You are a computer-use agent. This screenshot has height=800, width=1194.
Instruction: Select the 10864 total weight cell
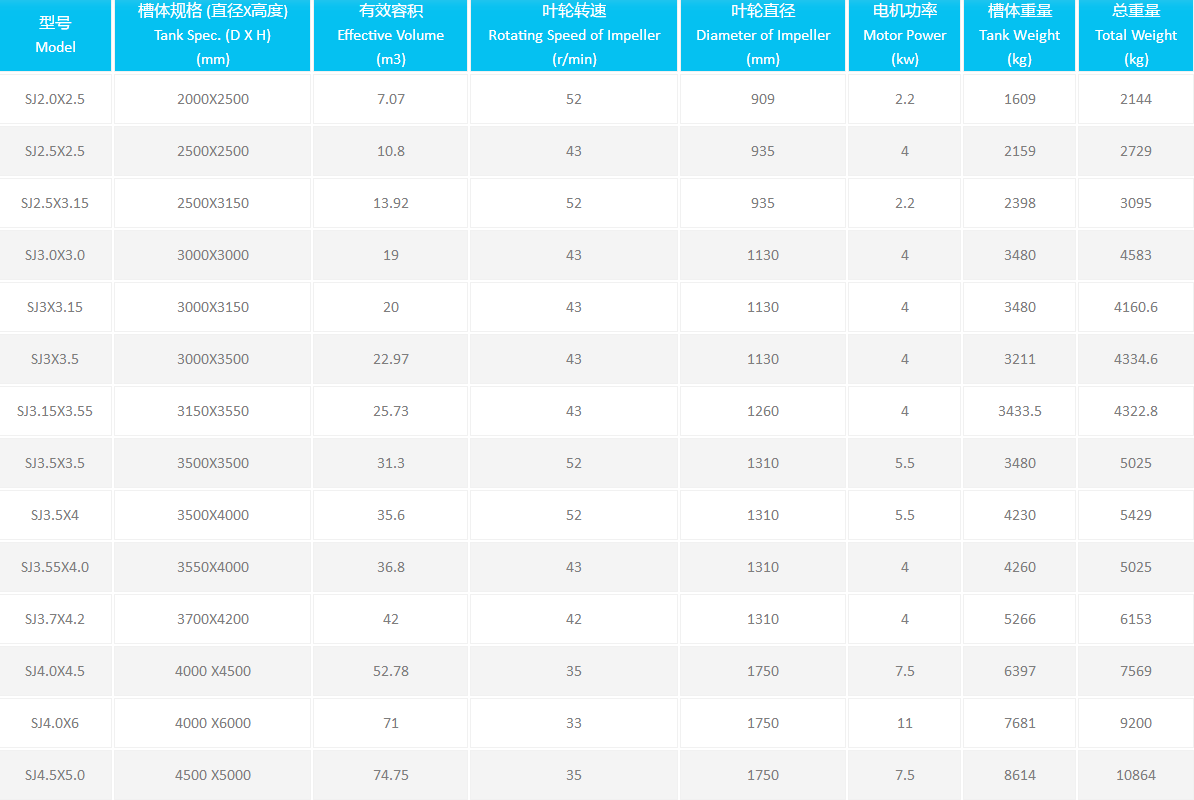tap(1135, 775)
